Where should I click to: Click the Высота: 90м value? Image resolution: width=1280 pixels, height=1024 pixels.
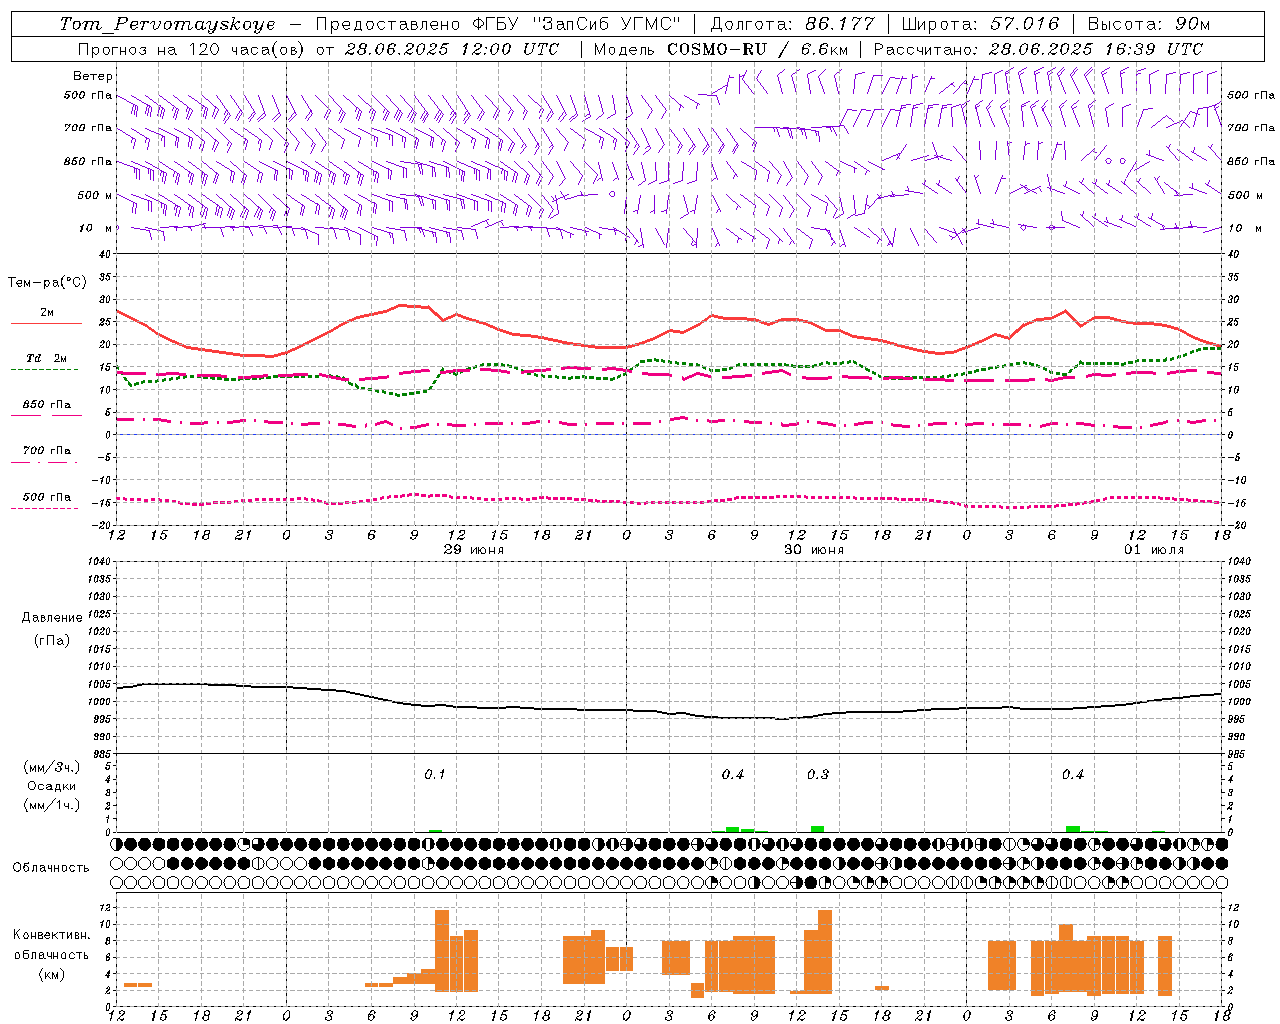tap(1148, 24)
